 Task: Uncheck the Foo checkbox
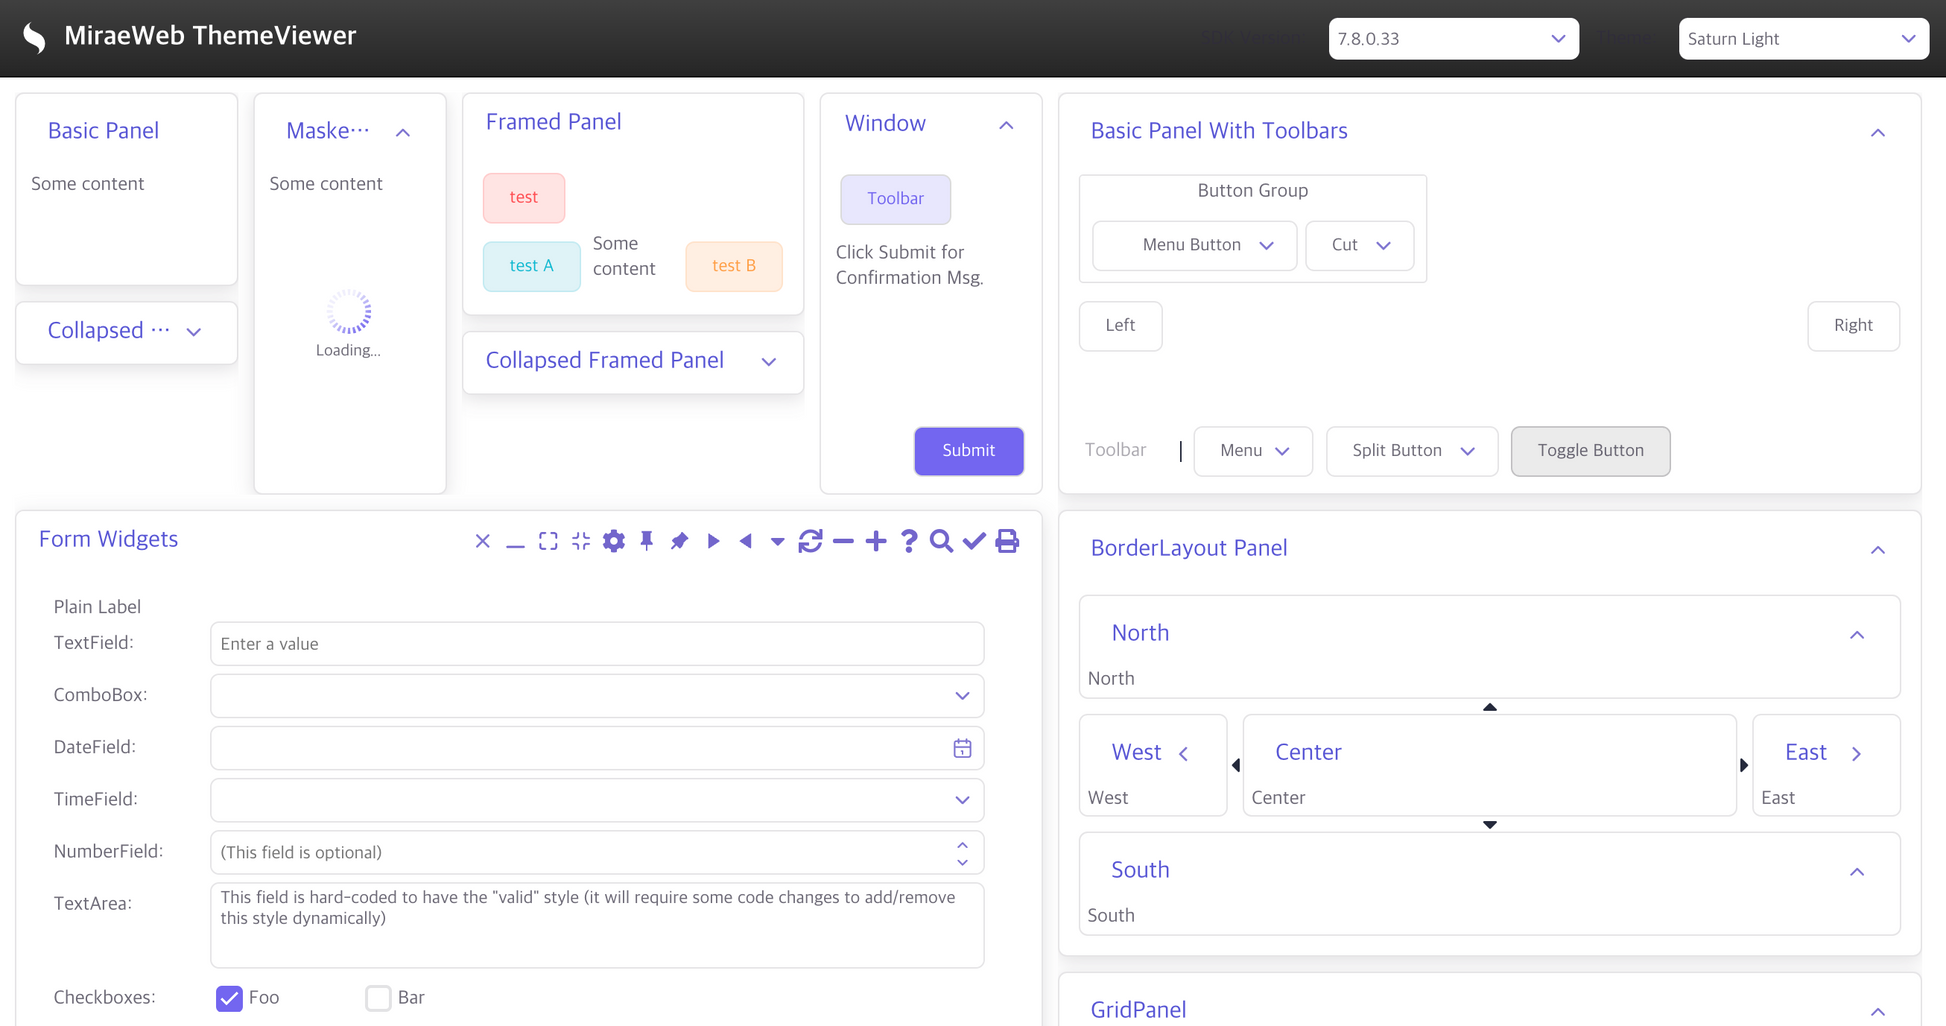click(x=229, y=998)
